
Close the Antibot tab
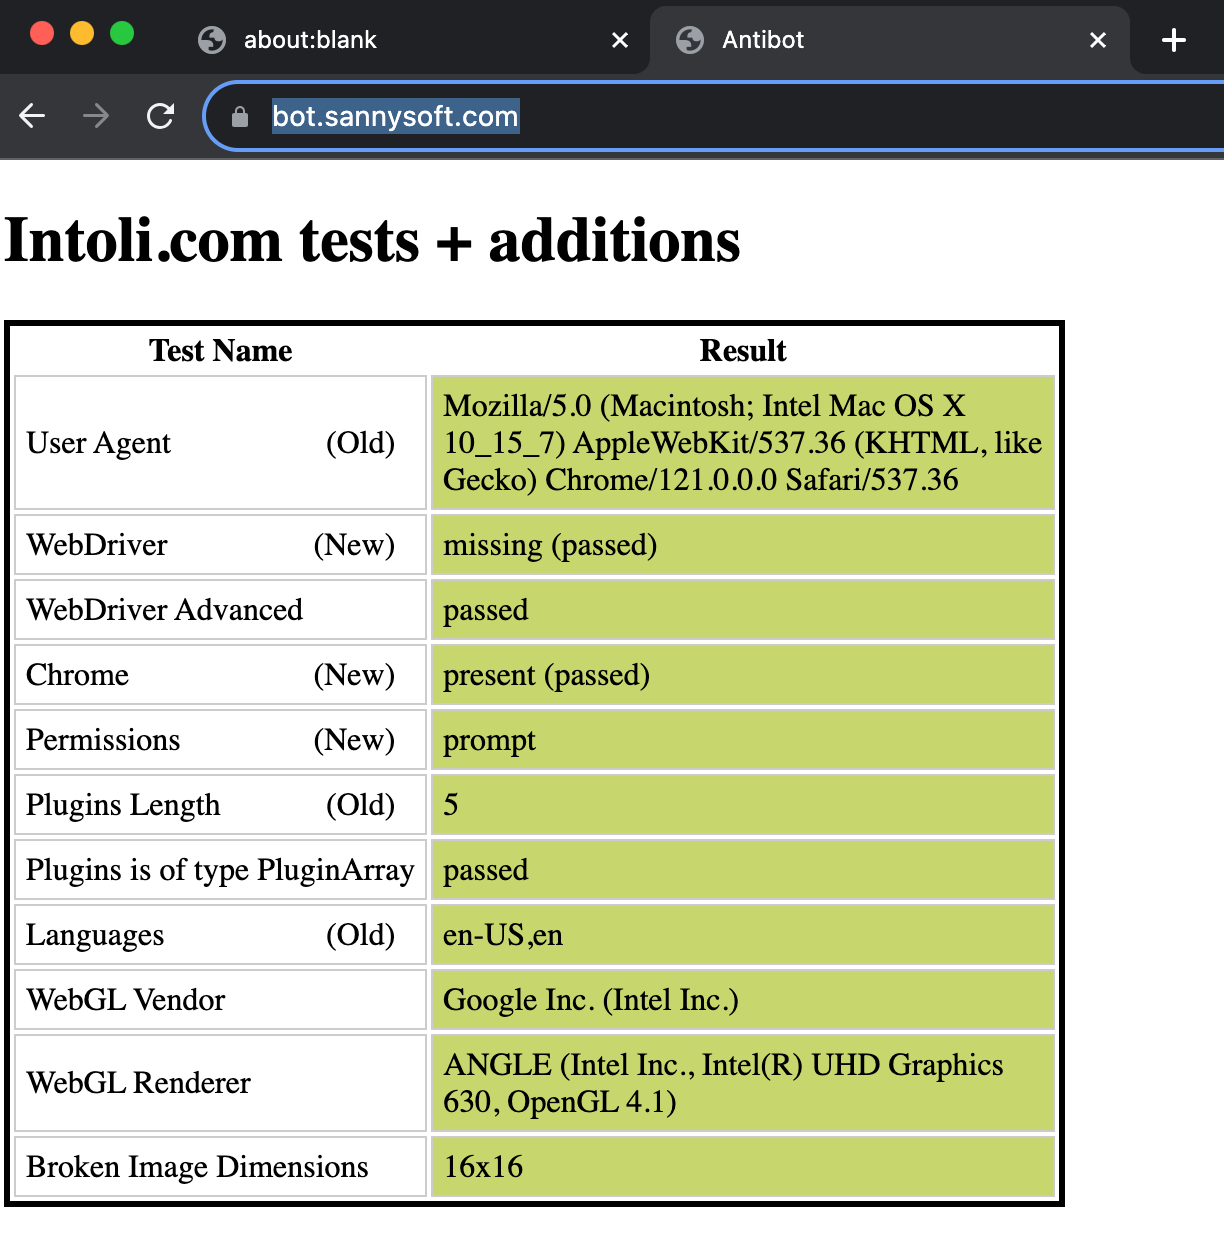click(1098, 40)
